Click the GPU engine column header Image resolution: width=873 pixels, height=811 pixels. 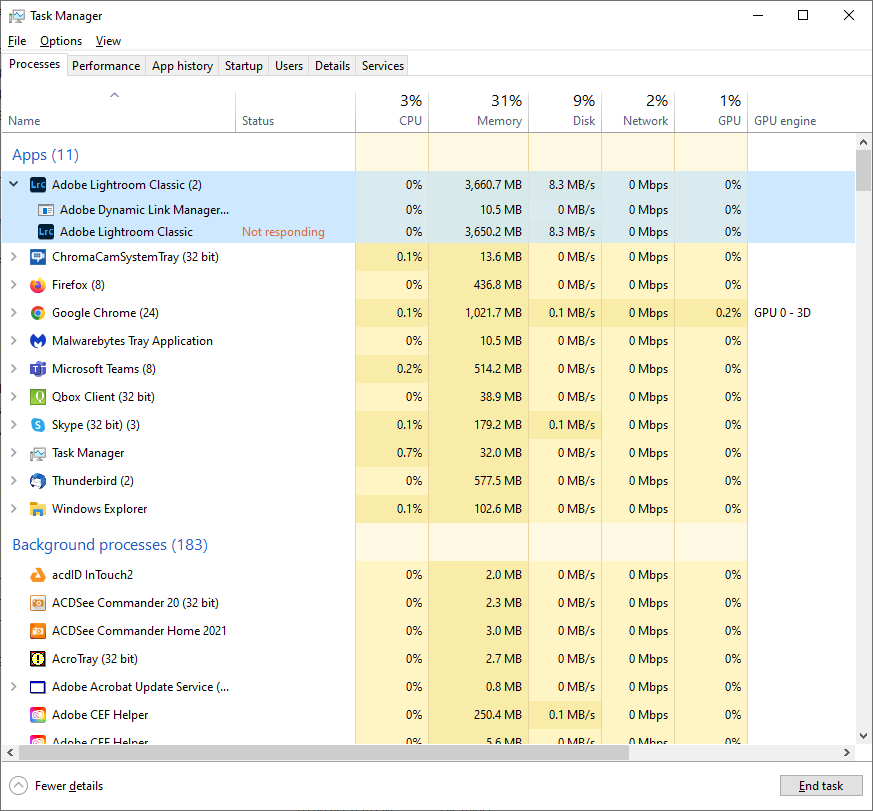click(x=802, y=111)
